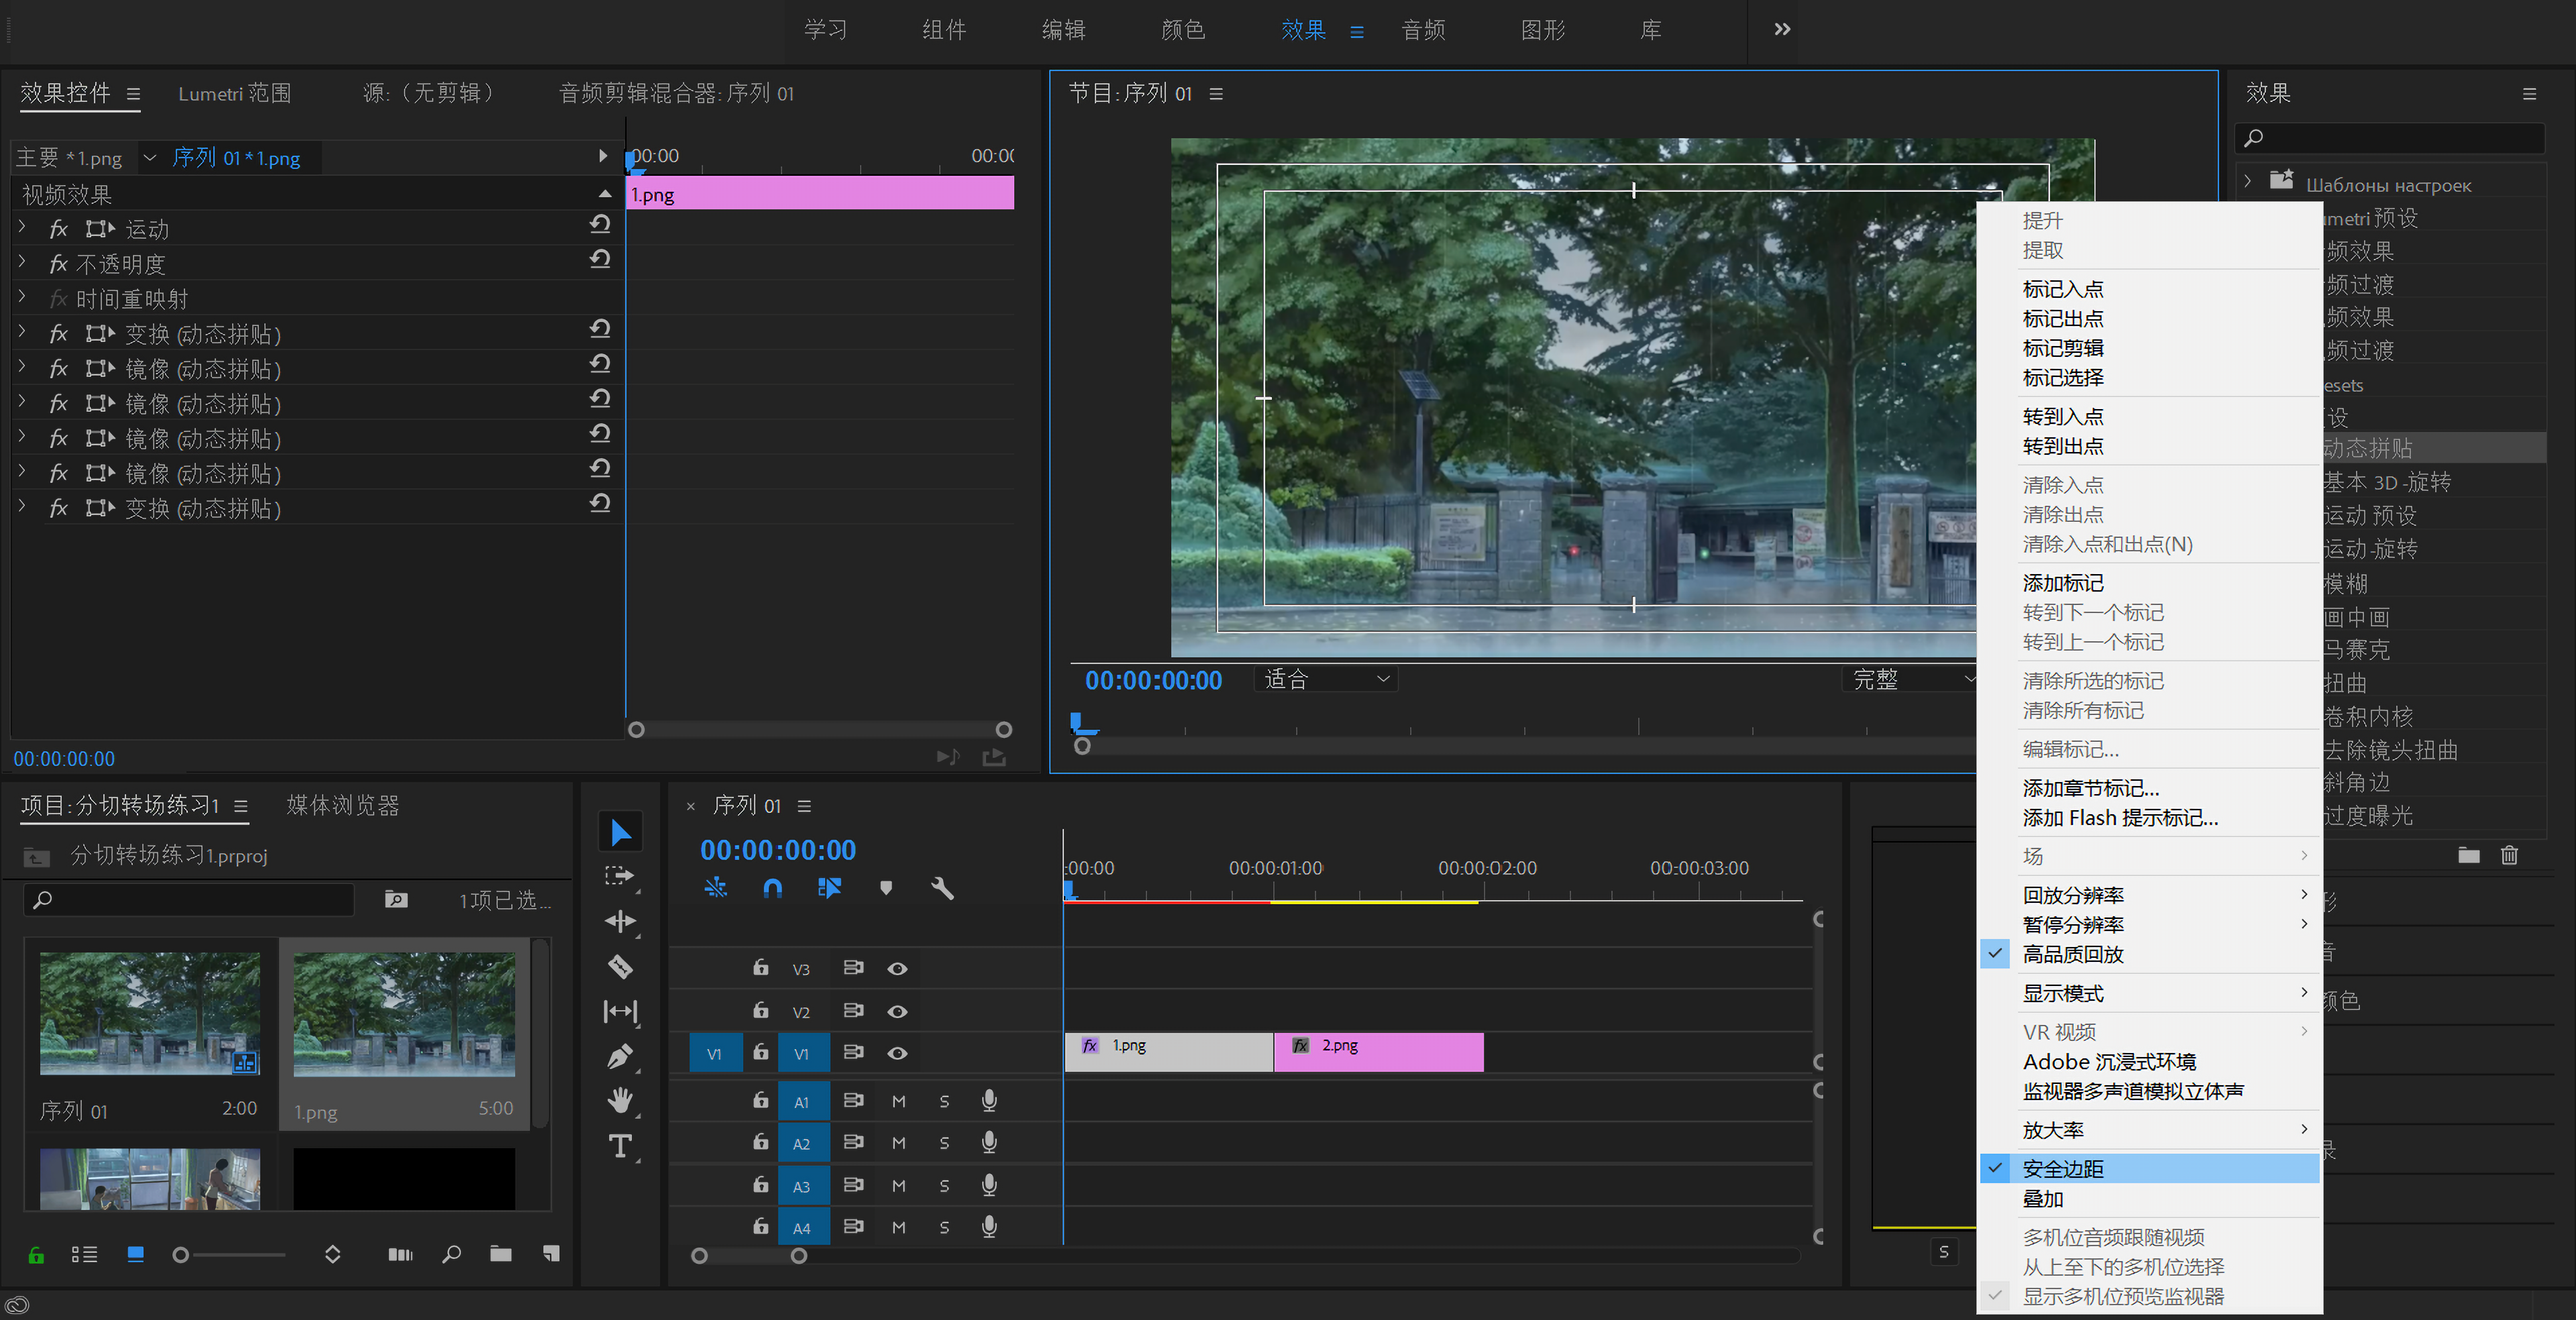Click the Automate to Sequence icon
Viewport: 2576px width, 1320px height.
click(x=400, y=1254)
